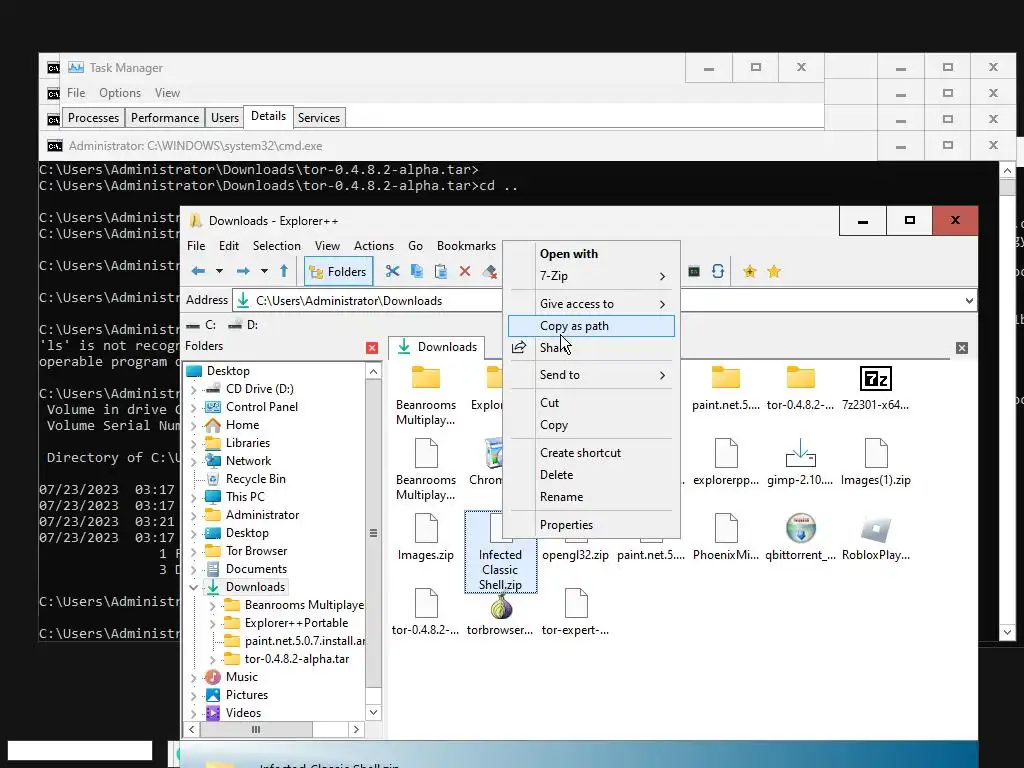Open the Send to submenu
Viewport: 1024px width, 768px height.
[x=591, y=375]
